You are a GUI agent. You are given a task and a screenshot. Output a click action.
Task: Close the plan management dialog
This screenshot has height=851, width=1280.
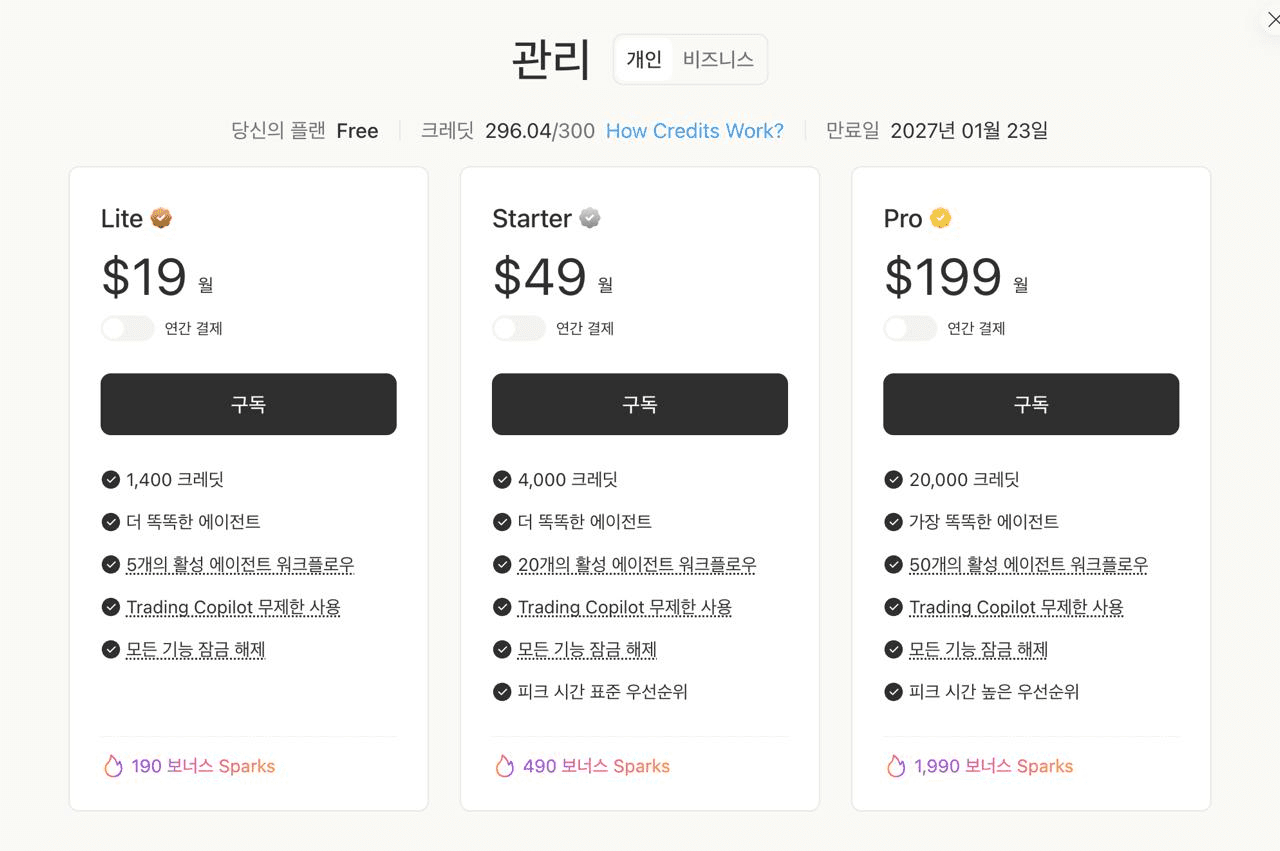point(1272,19)
